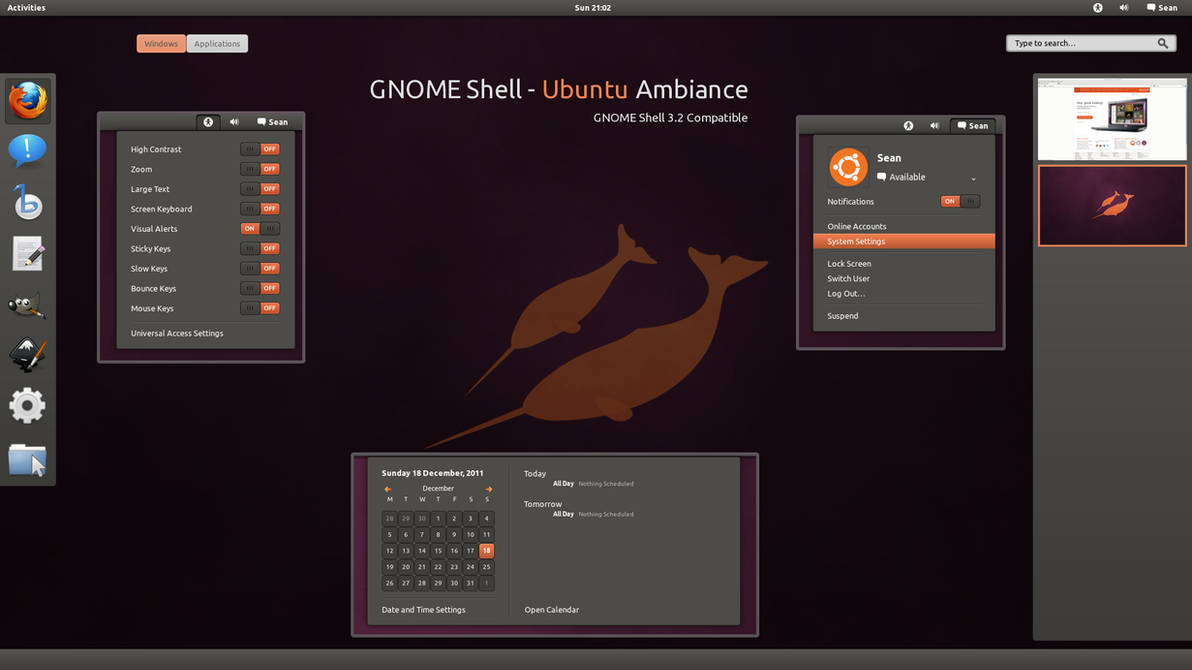1192x670 pixels.
Task: Click Open Calendar
Action: (x=552, y=610)
